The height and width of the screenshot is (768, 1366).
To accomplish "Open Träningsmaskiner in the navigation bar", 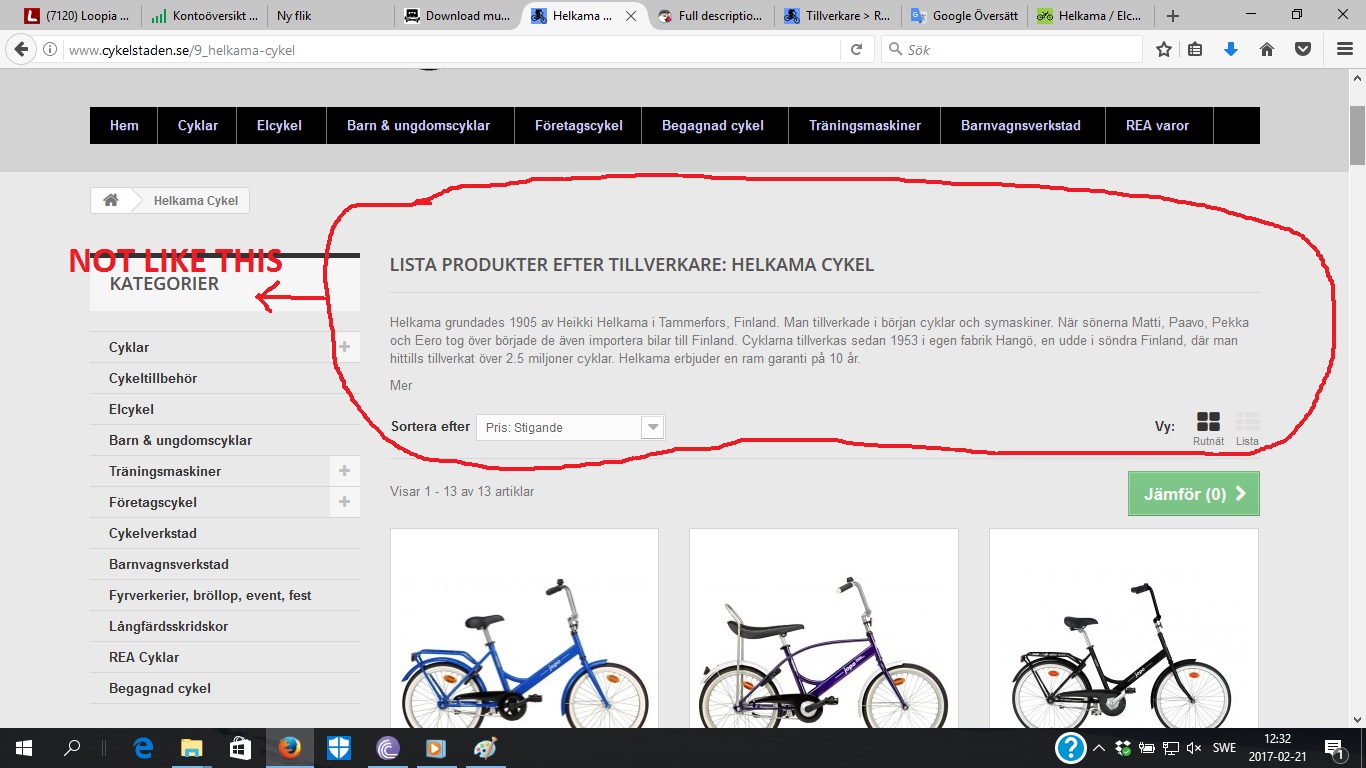I will (x=864, y=125).
